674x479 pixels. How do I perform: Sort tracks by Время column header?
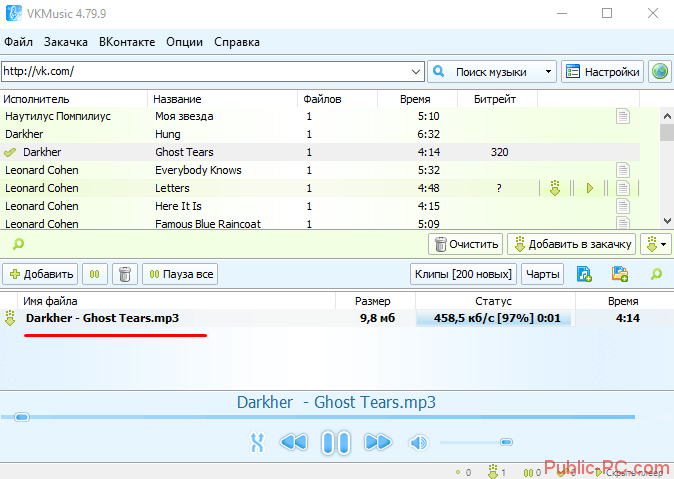[417, 99]
